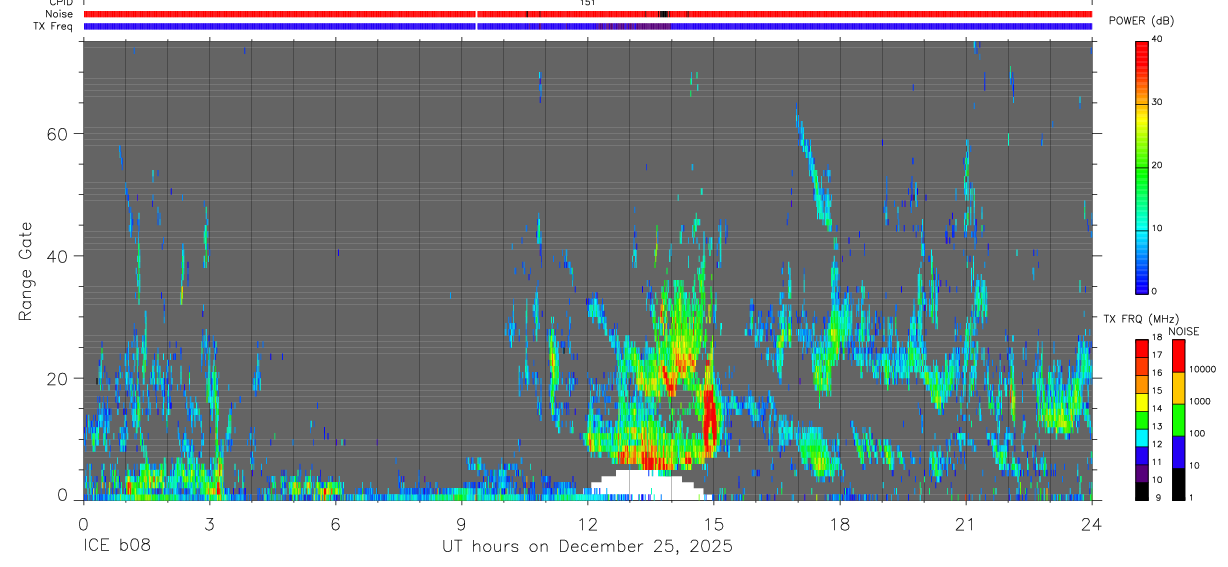Click the '10000' tick on NOISE scale
Image resolution: width=1228 pixels, height=567 pixels.
pyautogui.click(x=1203, y=369)
